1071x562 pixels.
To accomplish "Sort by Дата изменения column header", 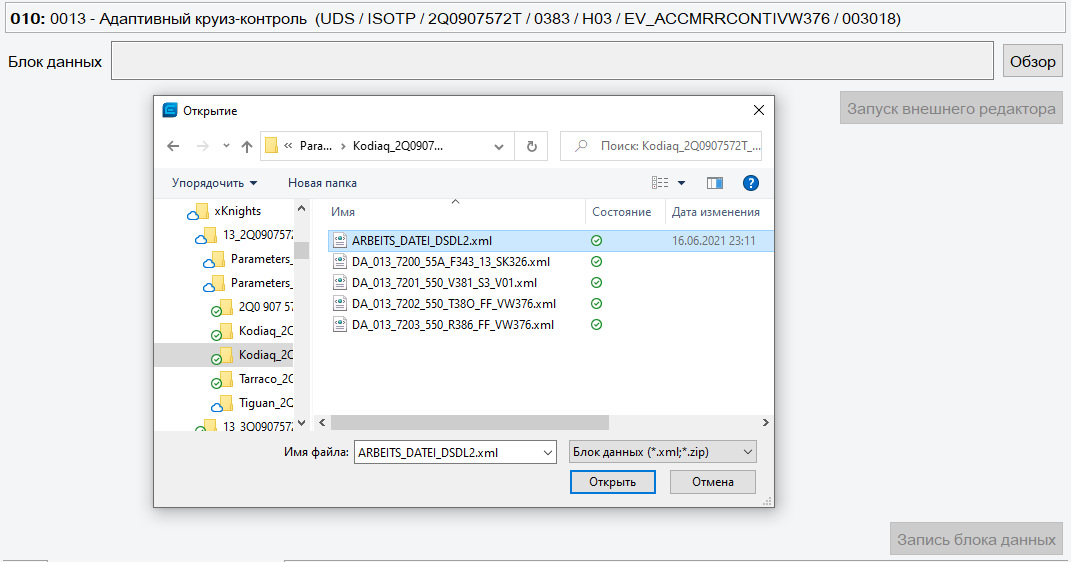I will 716,212.
